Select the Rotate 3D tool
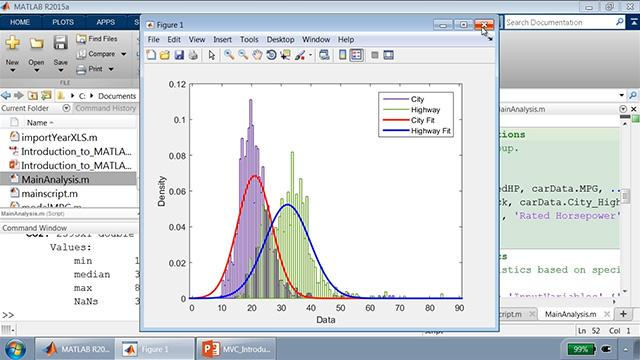 click(x=271, y=55)
